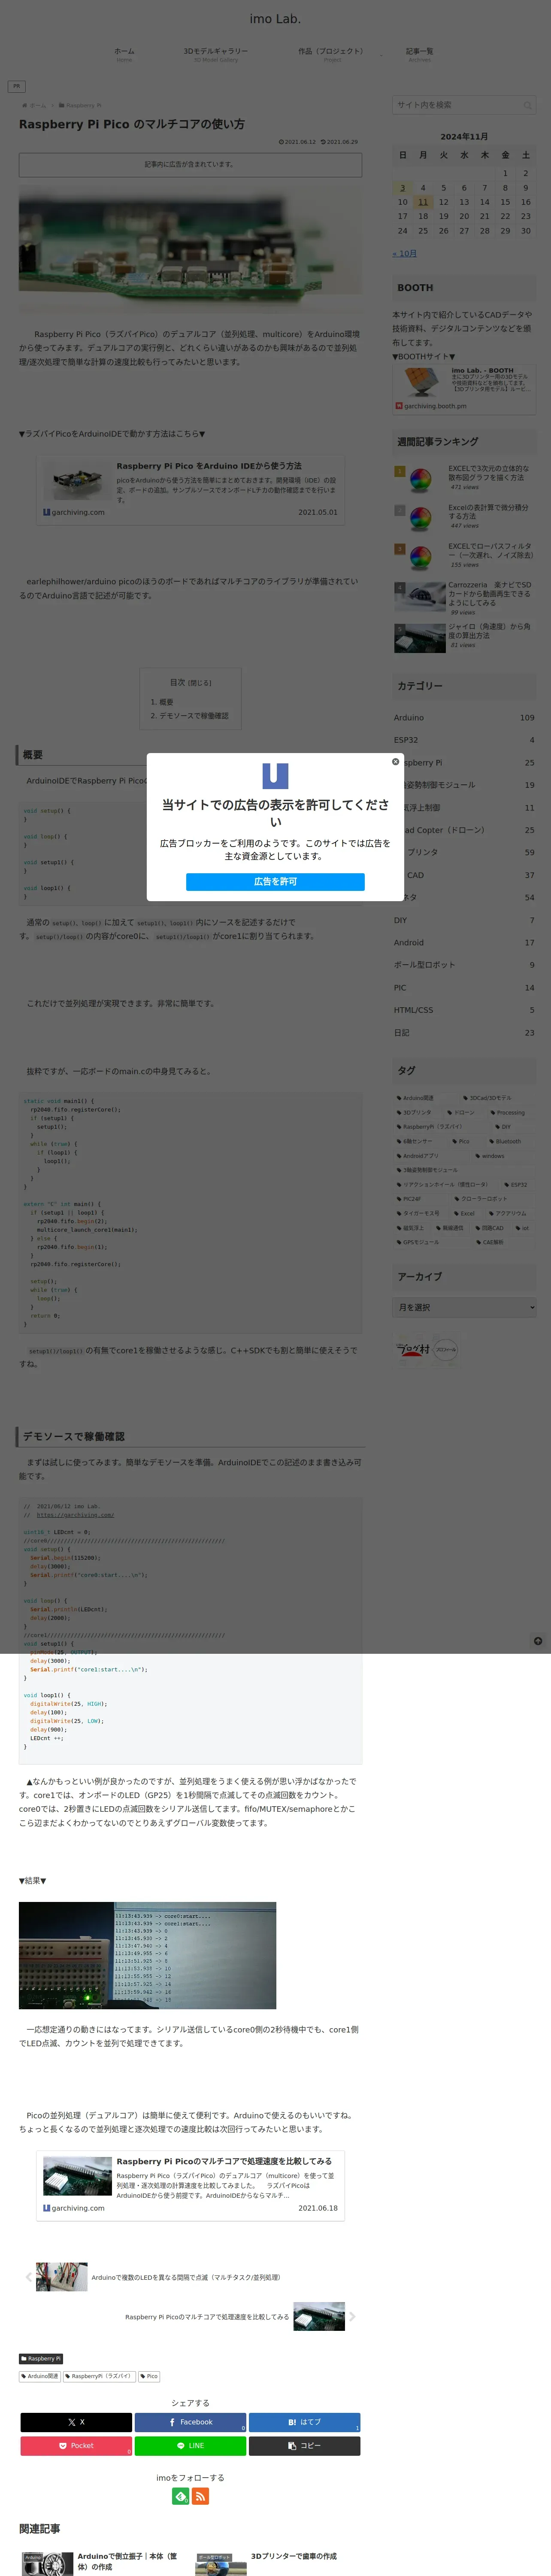Open the Arduino category
The height and width of the screenshot is (2576, 551).
coord(464,718)
